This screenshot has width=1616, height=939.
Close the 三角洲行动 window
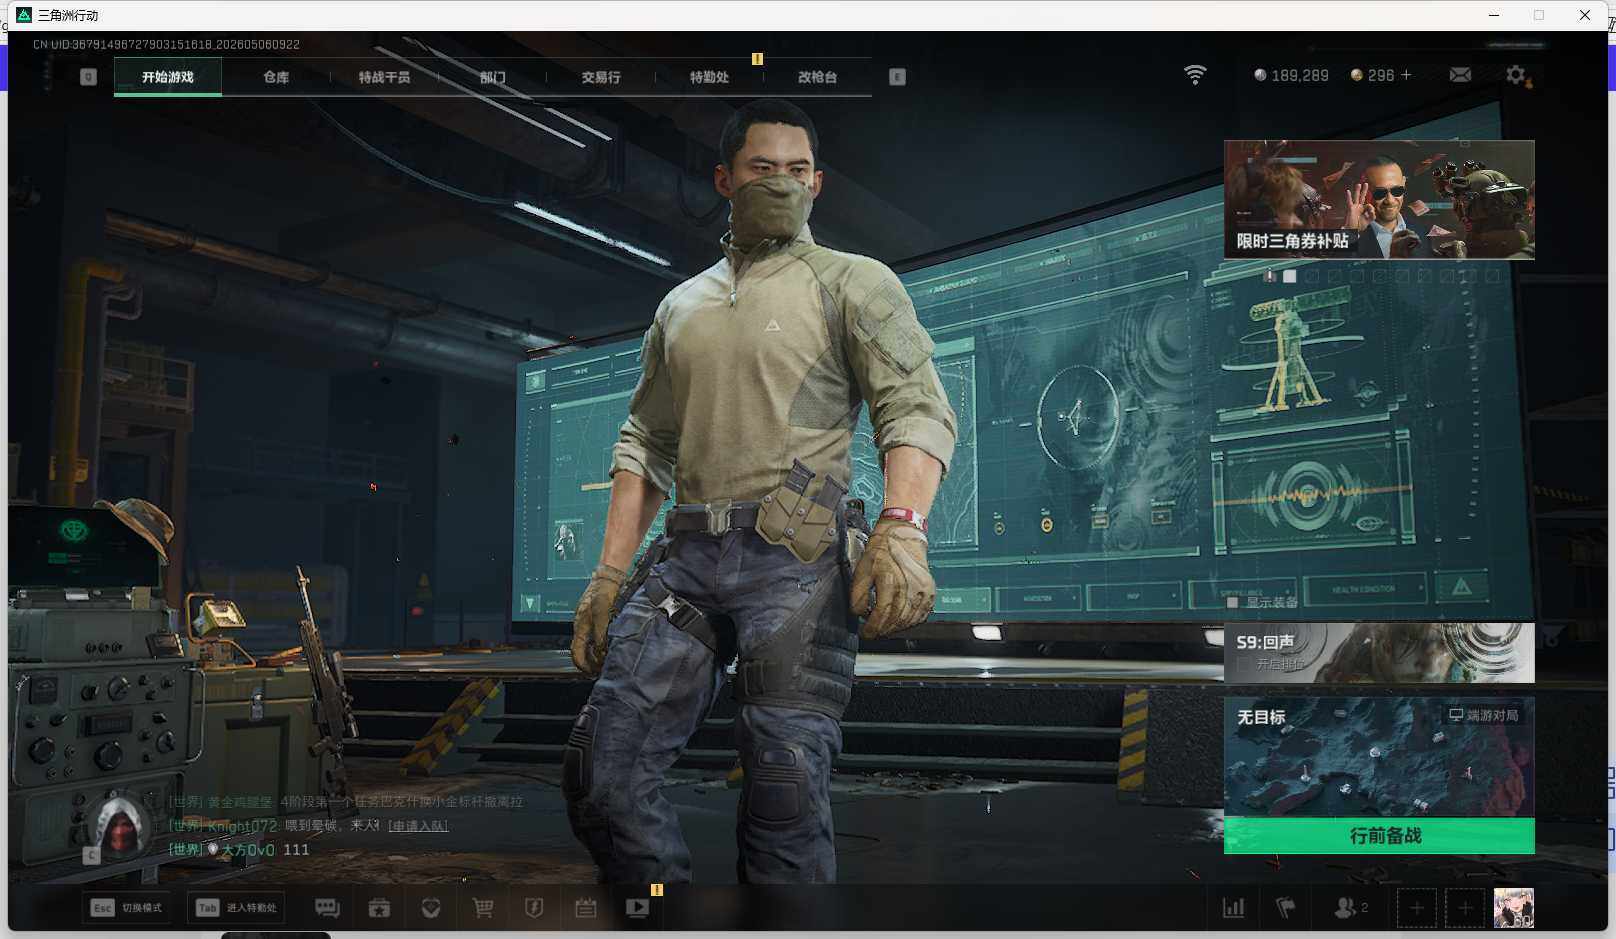pyautogui.click(x=1585, y=15)
